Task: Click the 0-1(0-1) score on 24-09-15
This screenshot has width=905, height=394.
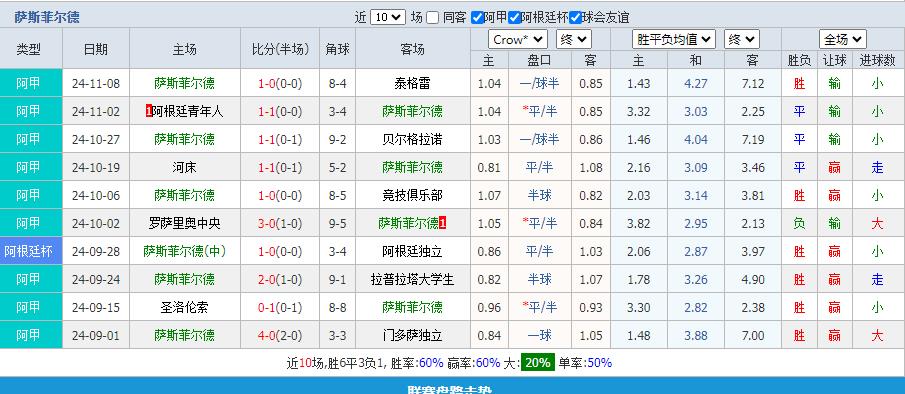Action: coord(281,307)
